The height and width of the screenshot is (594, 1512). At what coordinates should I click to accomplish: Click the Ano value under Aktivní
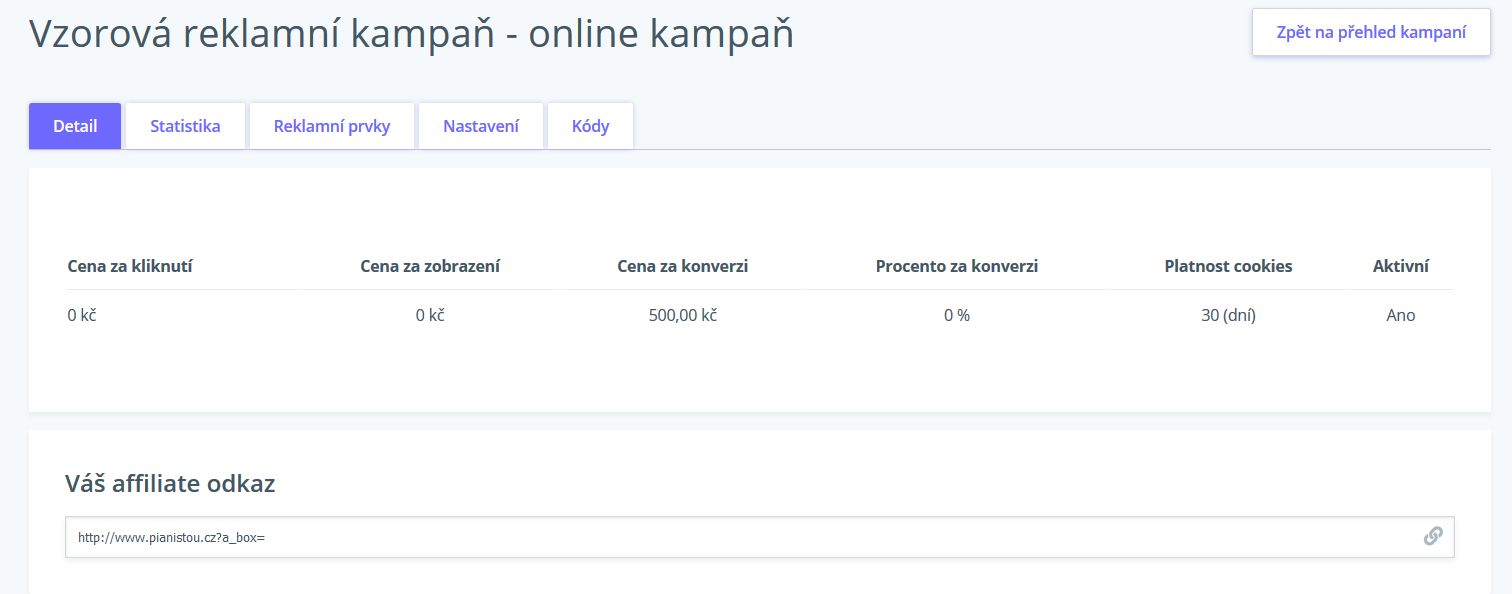pyautogui.click(x=1400, y=315)
